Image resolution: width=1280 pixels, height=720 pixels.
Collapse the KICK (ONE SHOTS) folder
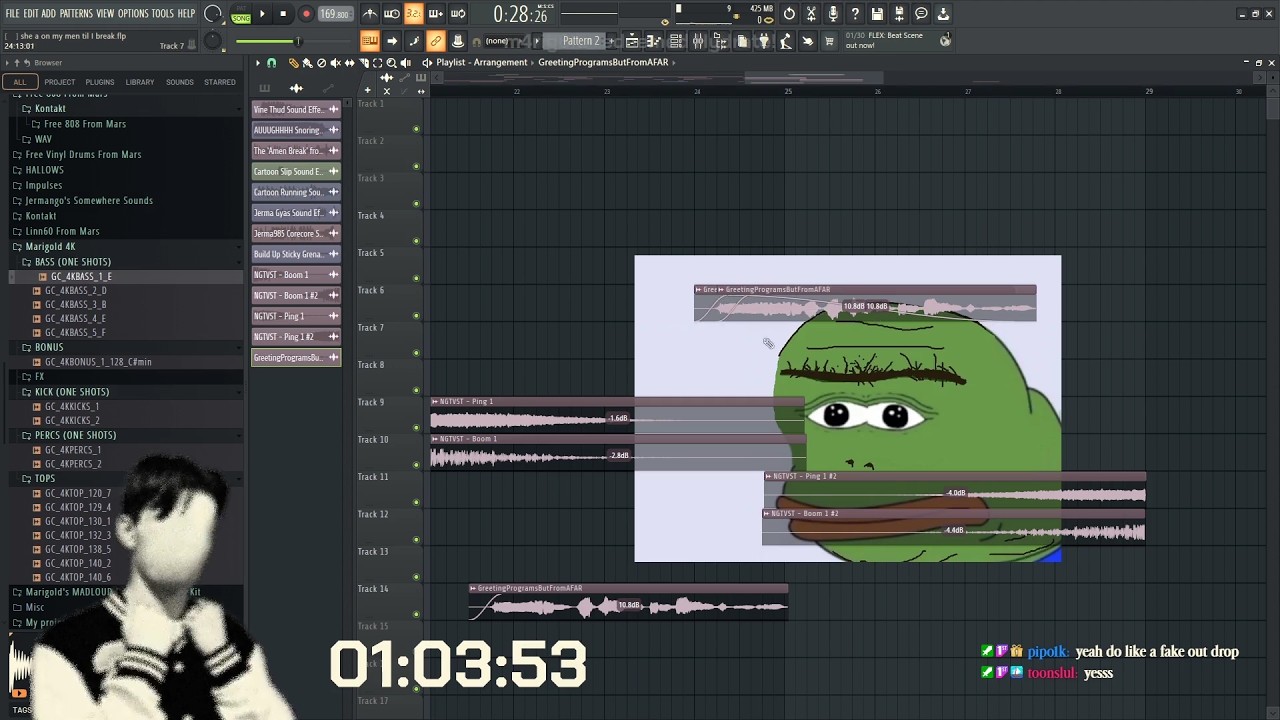point(72,392)
